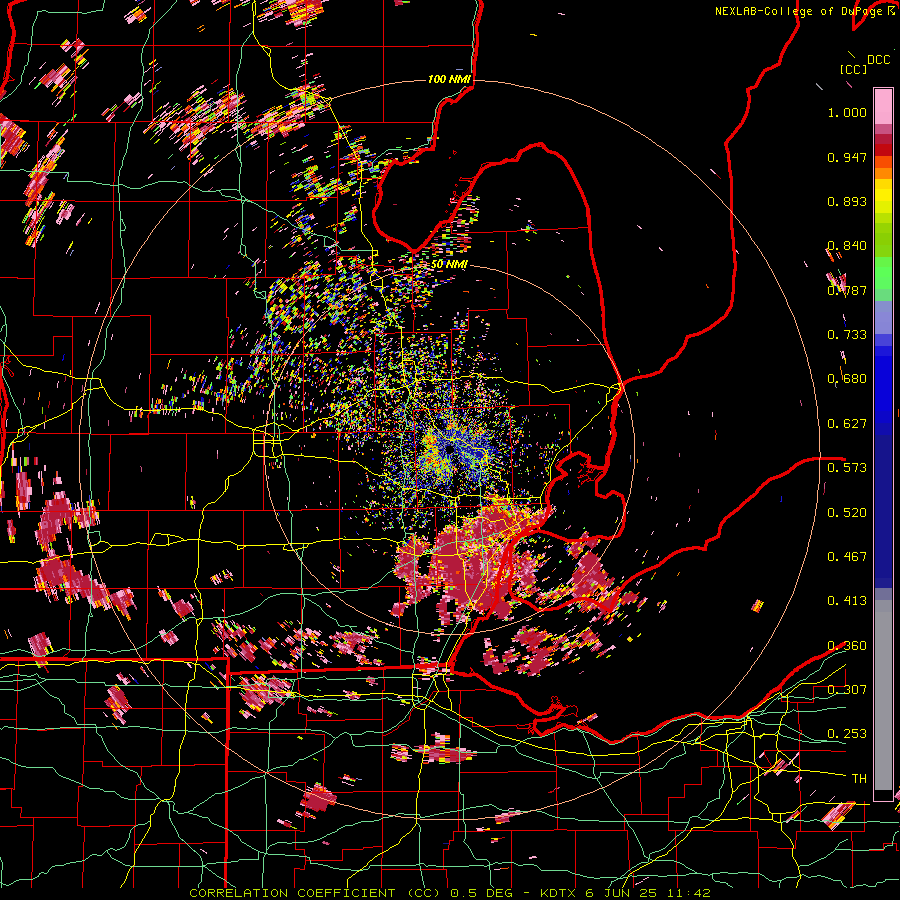This screenshot has height=900, width=900.
Task: Click the 0.307 scale value
Action: (847, 690)
